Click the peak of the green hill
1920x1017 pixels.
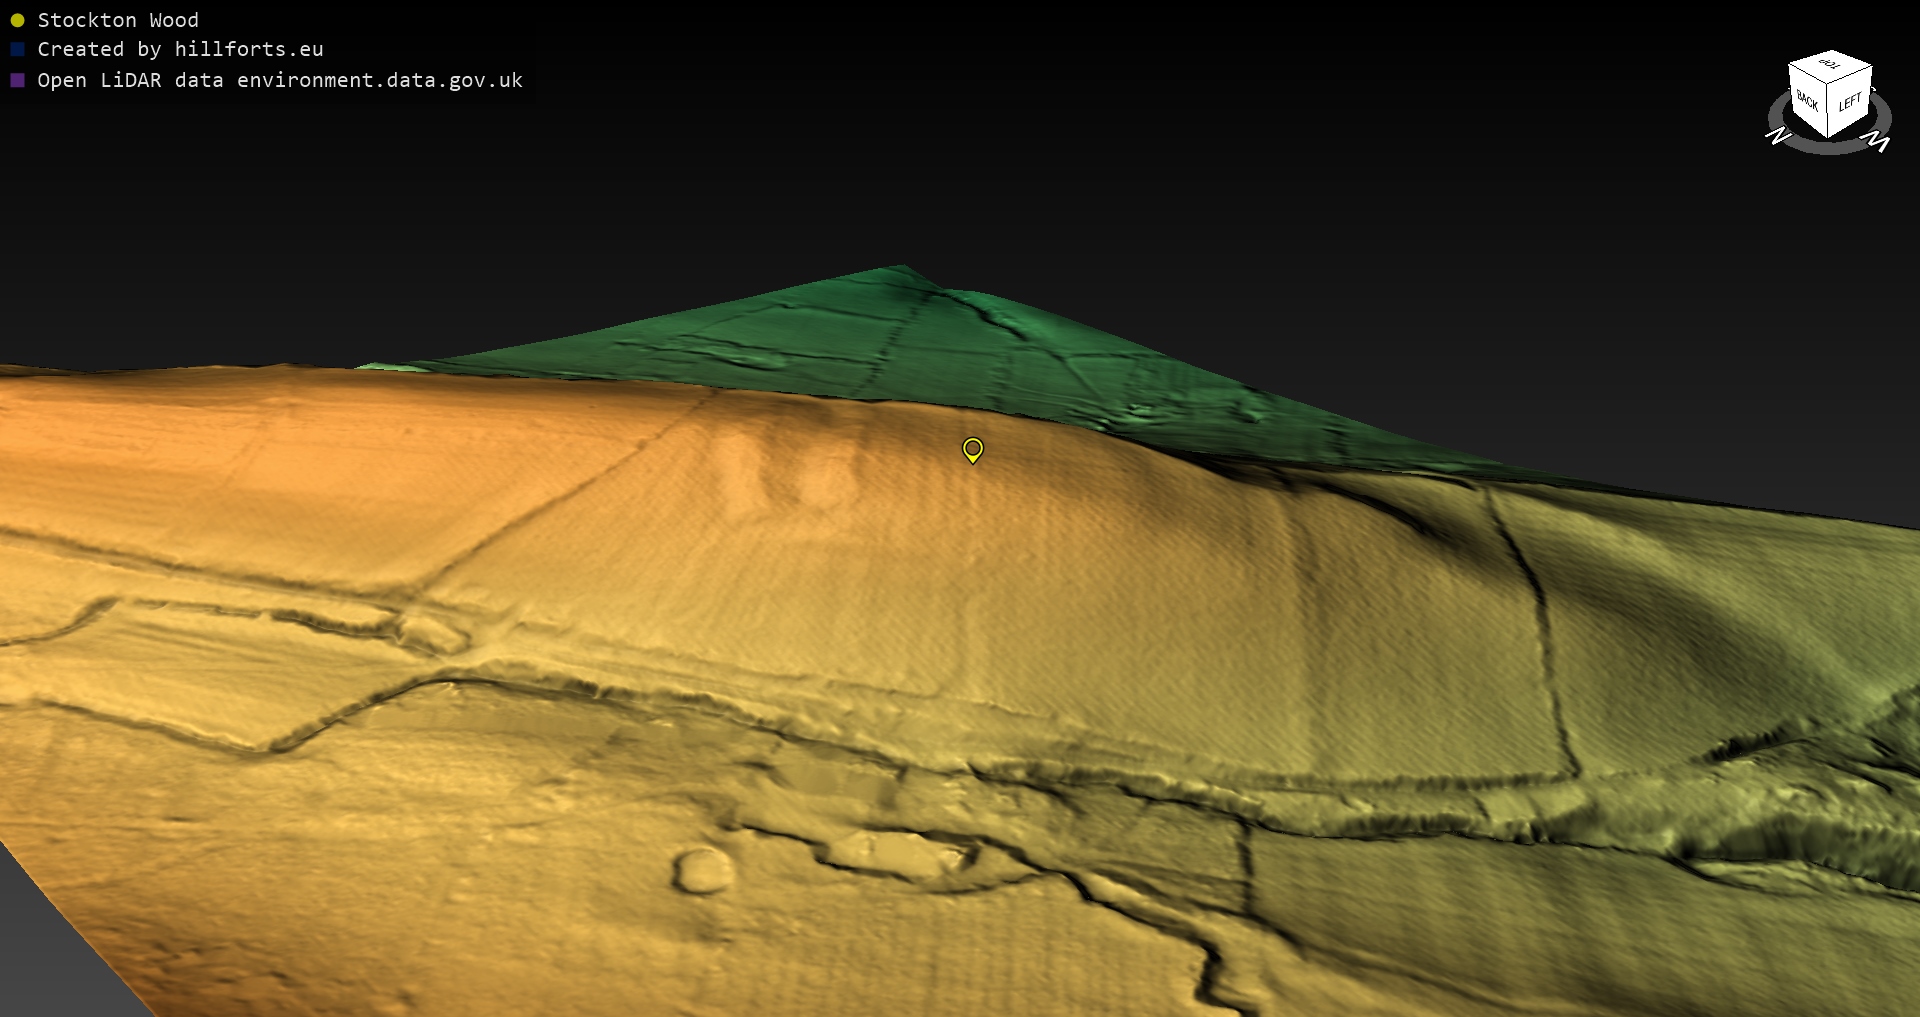[900, 268]
